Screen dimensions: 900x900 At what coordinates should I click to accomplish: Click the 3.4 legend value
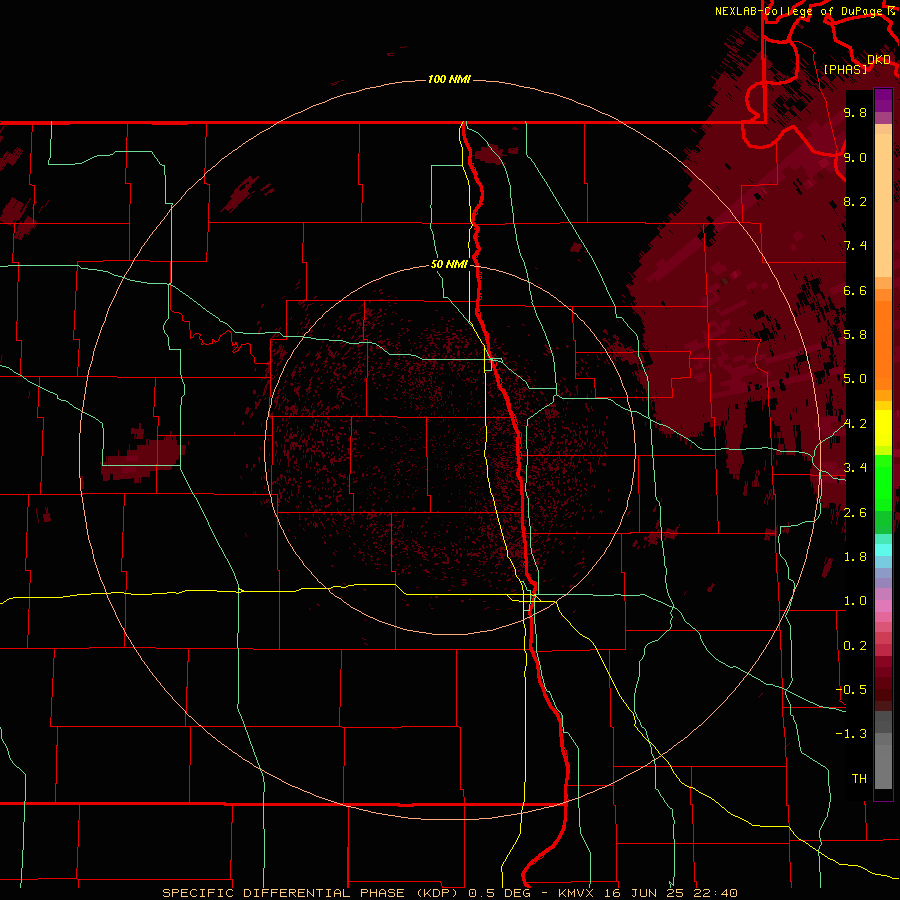pos(855,468)
